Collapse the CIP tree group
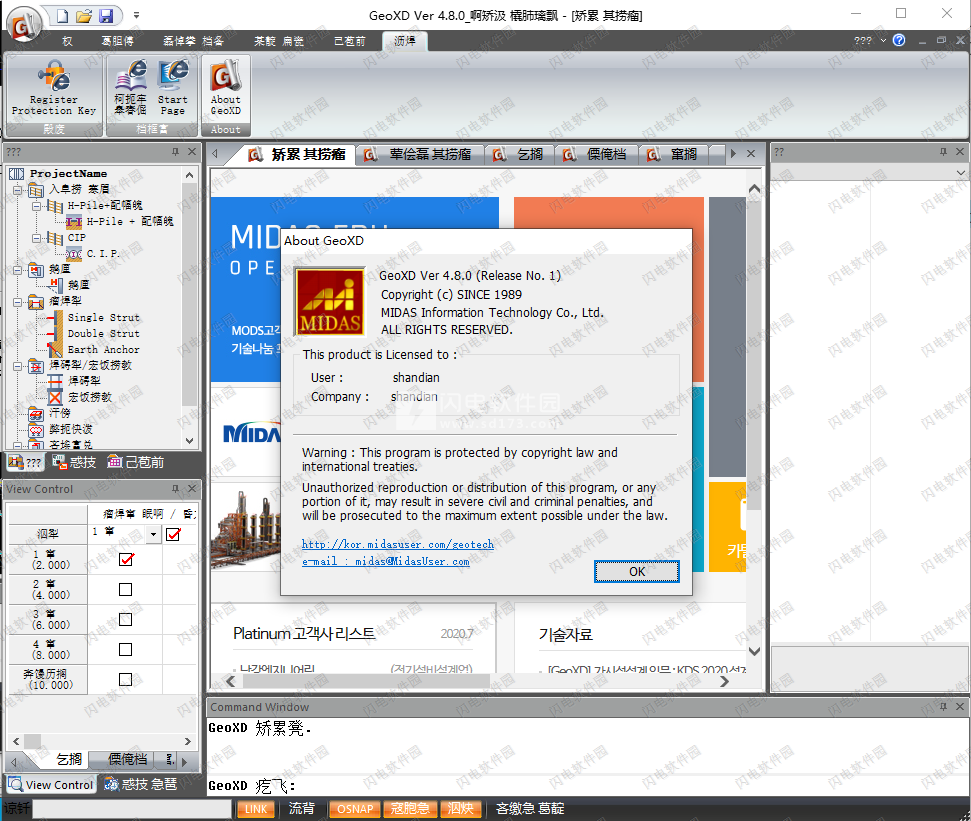Screen dimensions: 971x821 37,238
